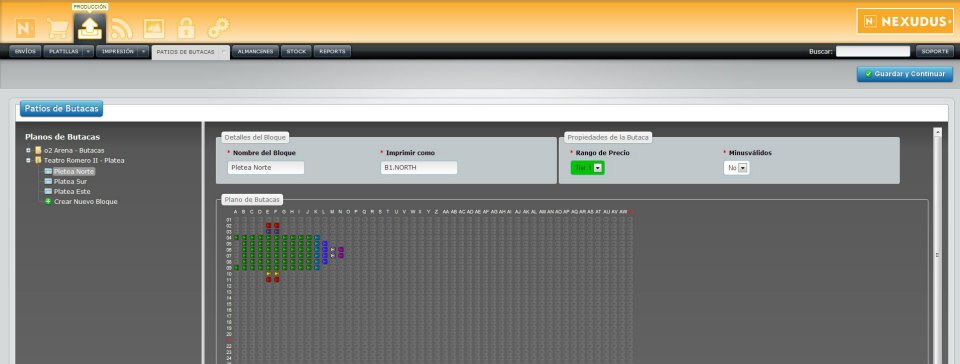The height and width of the screenshot is (364, 960).
Task: Toggle the empty seat at A01
Action: (236, 220)
